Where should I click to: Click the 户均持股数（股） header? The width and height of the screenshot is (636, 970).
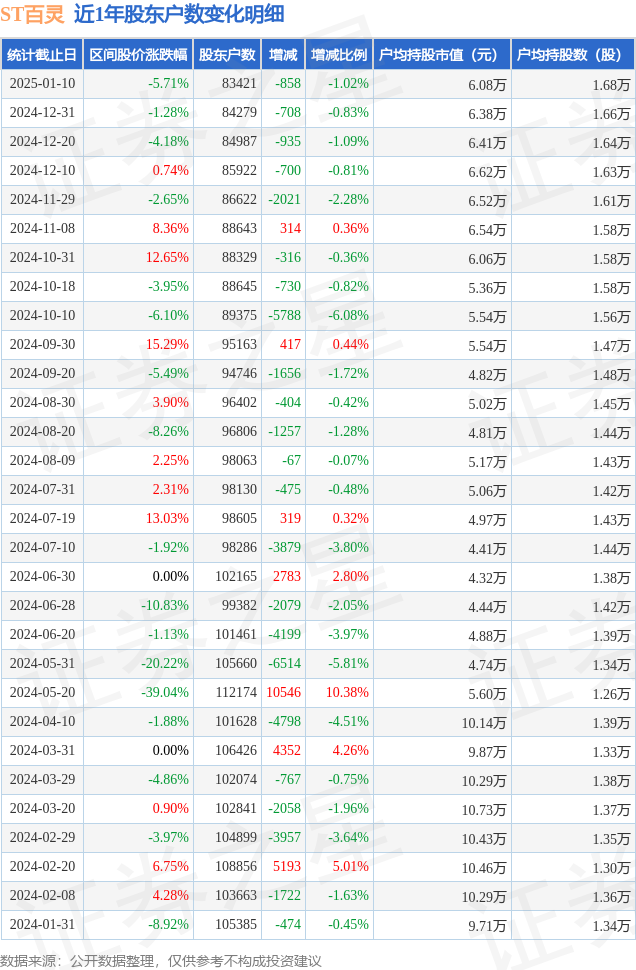click(571, 55)
